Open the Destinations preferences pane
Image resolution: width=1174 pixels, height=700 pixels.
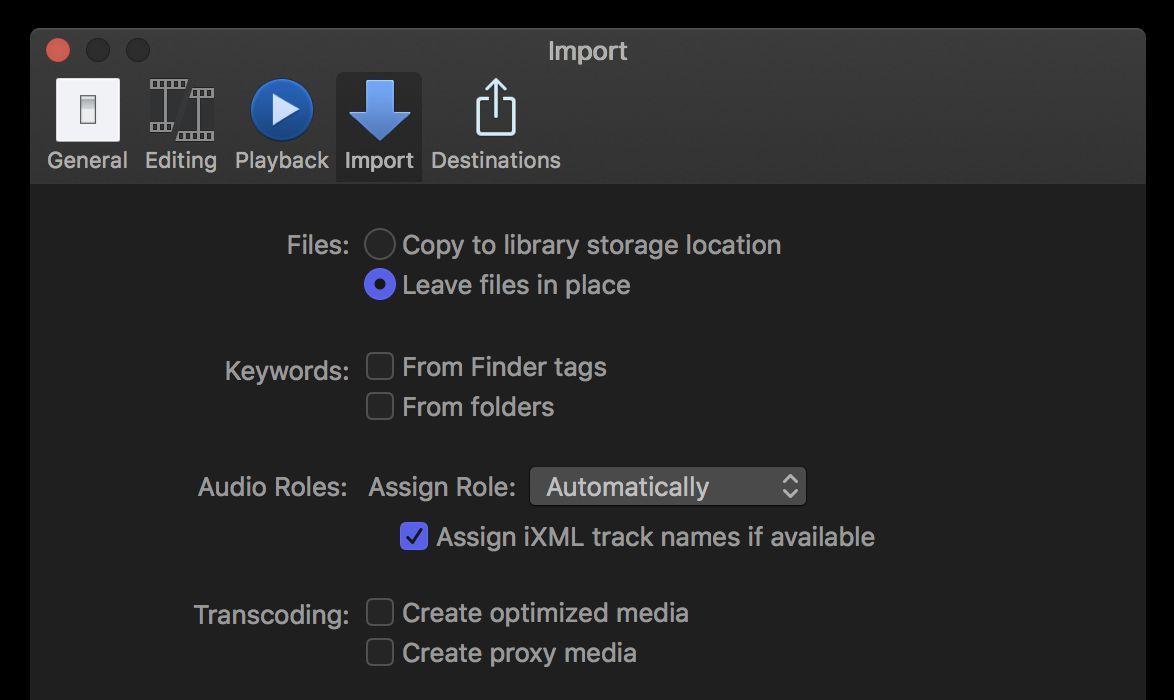pyautogui.click(x=496, y=125)
